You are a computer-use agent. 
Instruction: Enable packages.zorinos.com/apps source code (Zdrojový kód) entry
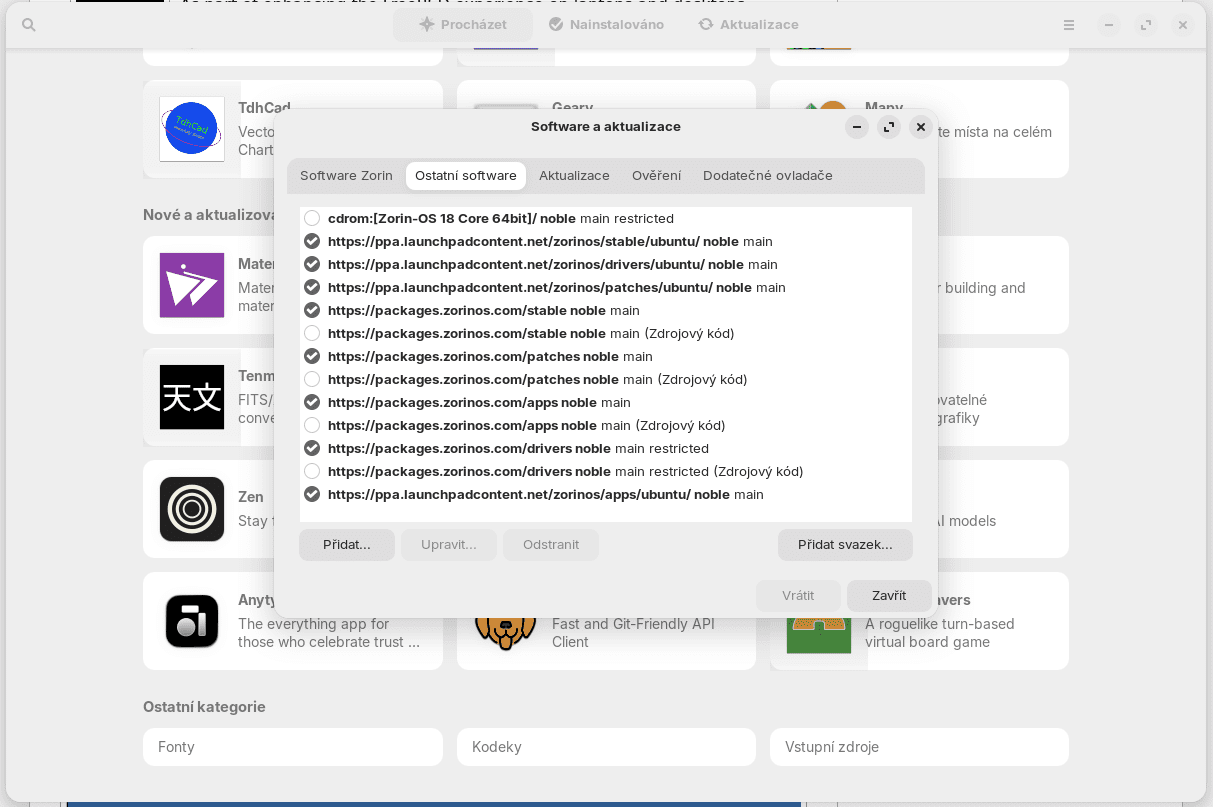312,425
